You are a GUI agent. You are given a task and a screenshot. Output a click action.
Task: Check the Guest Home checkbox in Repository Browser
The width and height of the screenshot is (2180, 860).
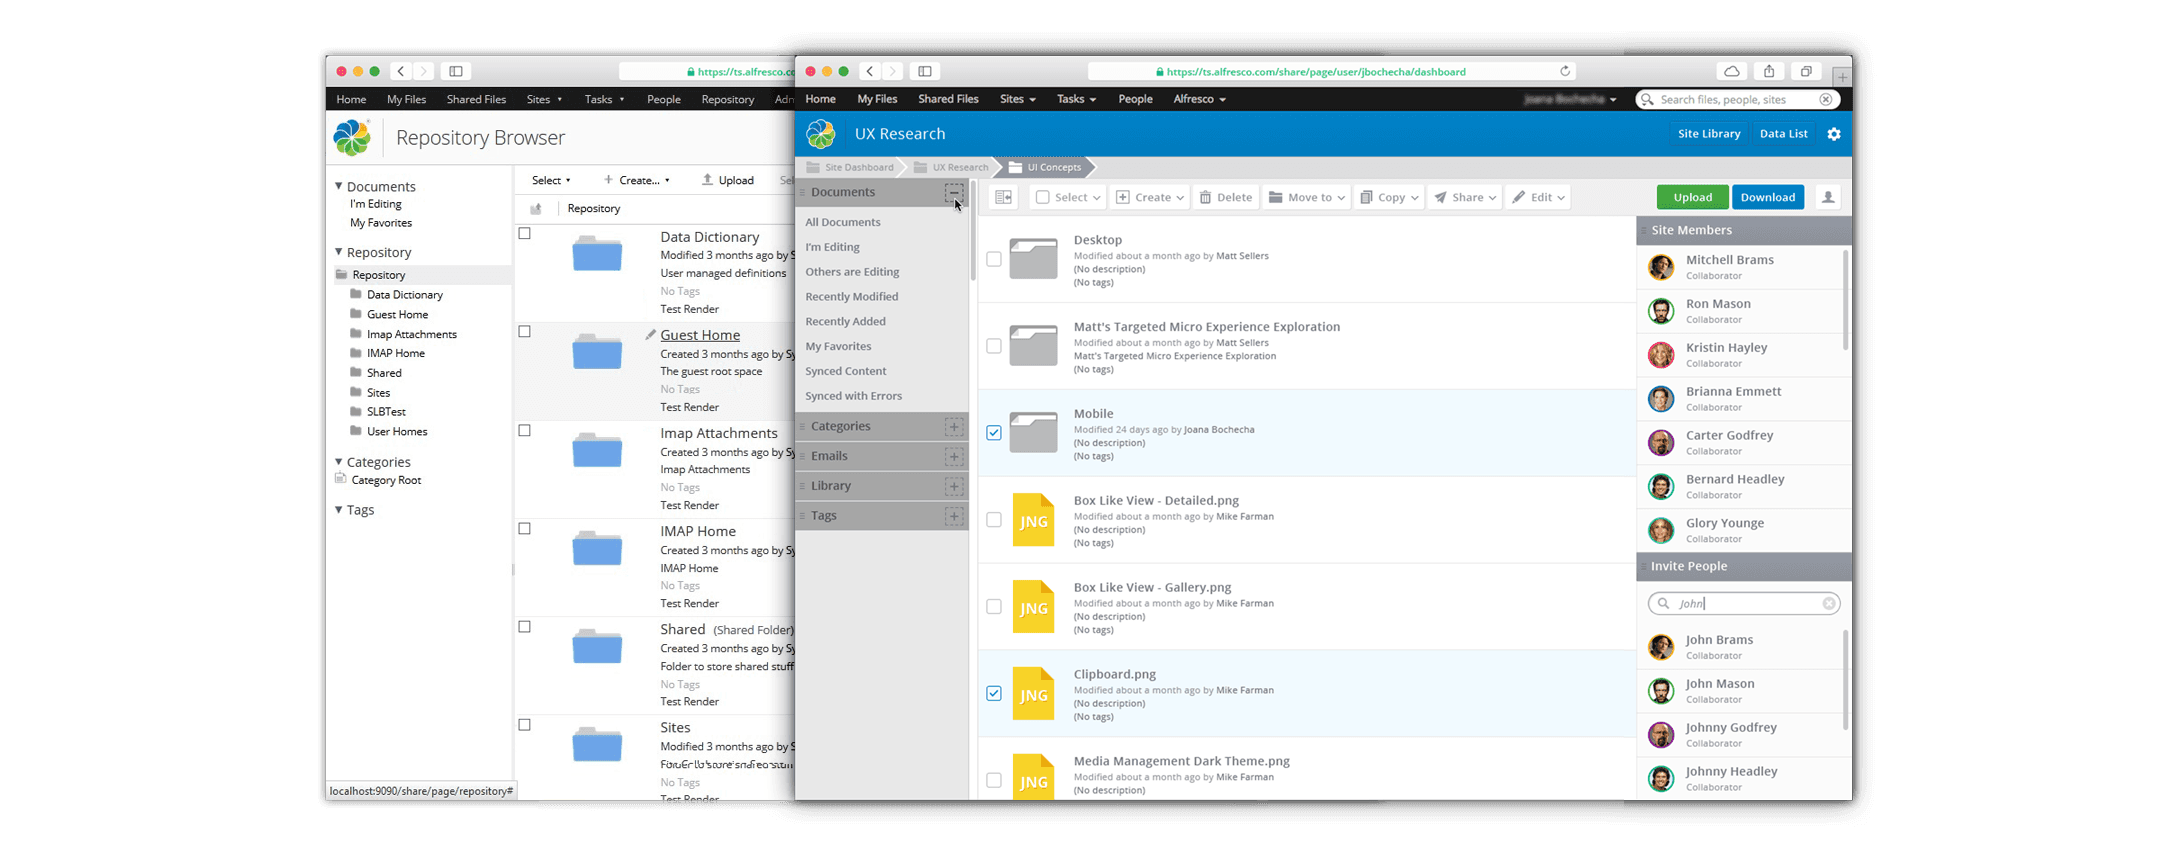click(x=524, y=331)
